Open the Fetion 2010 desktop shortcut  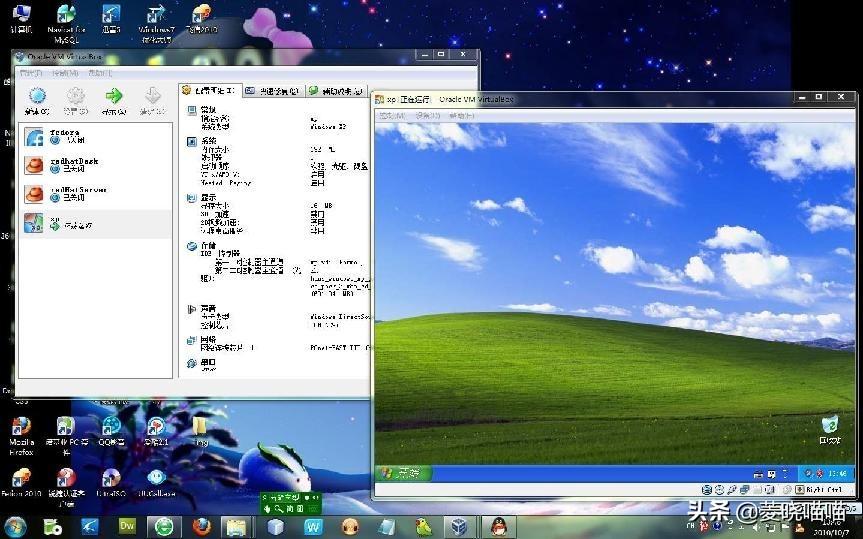(21, 483)
